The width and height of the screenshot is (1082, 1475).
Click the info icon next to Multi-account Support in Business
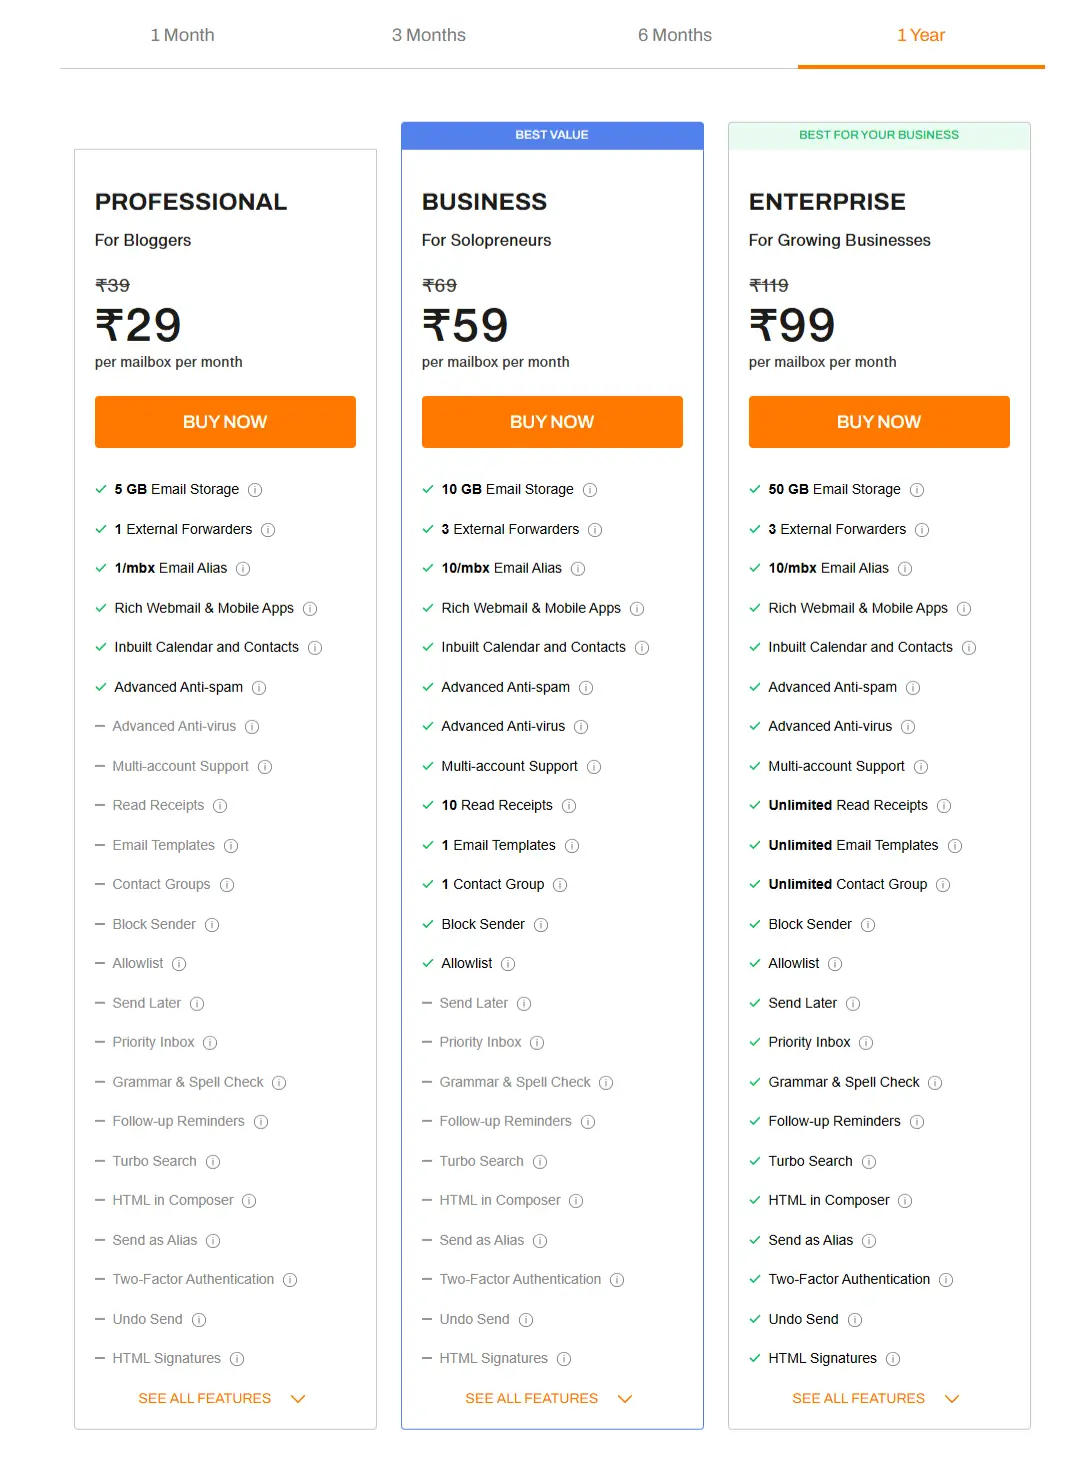click(x=593, y=766)
